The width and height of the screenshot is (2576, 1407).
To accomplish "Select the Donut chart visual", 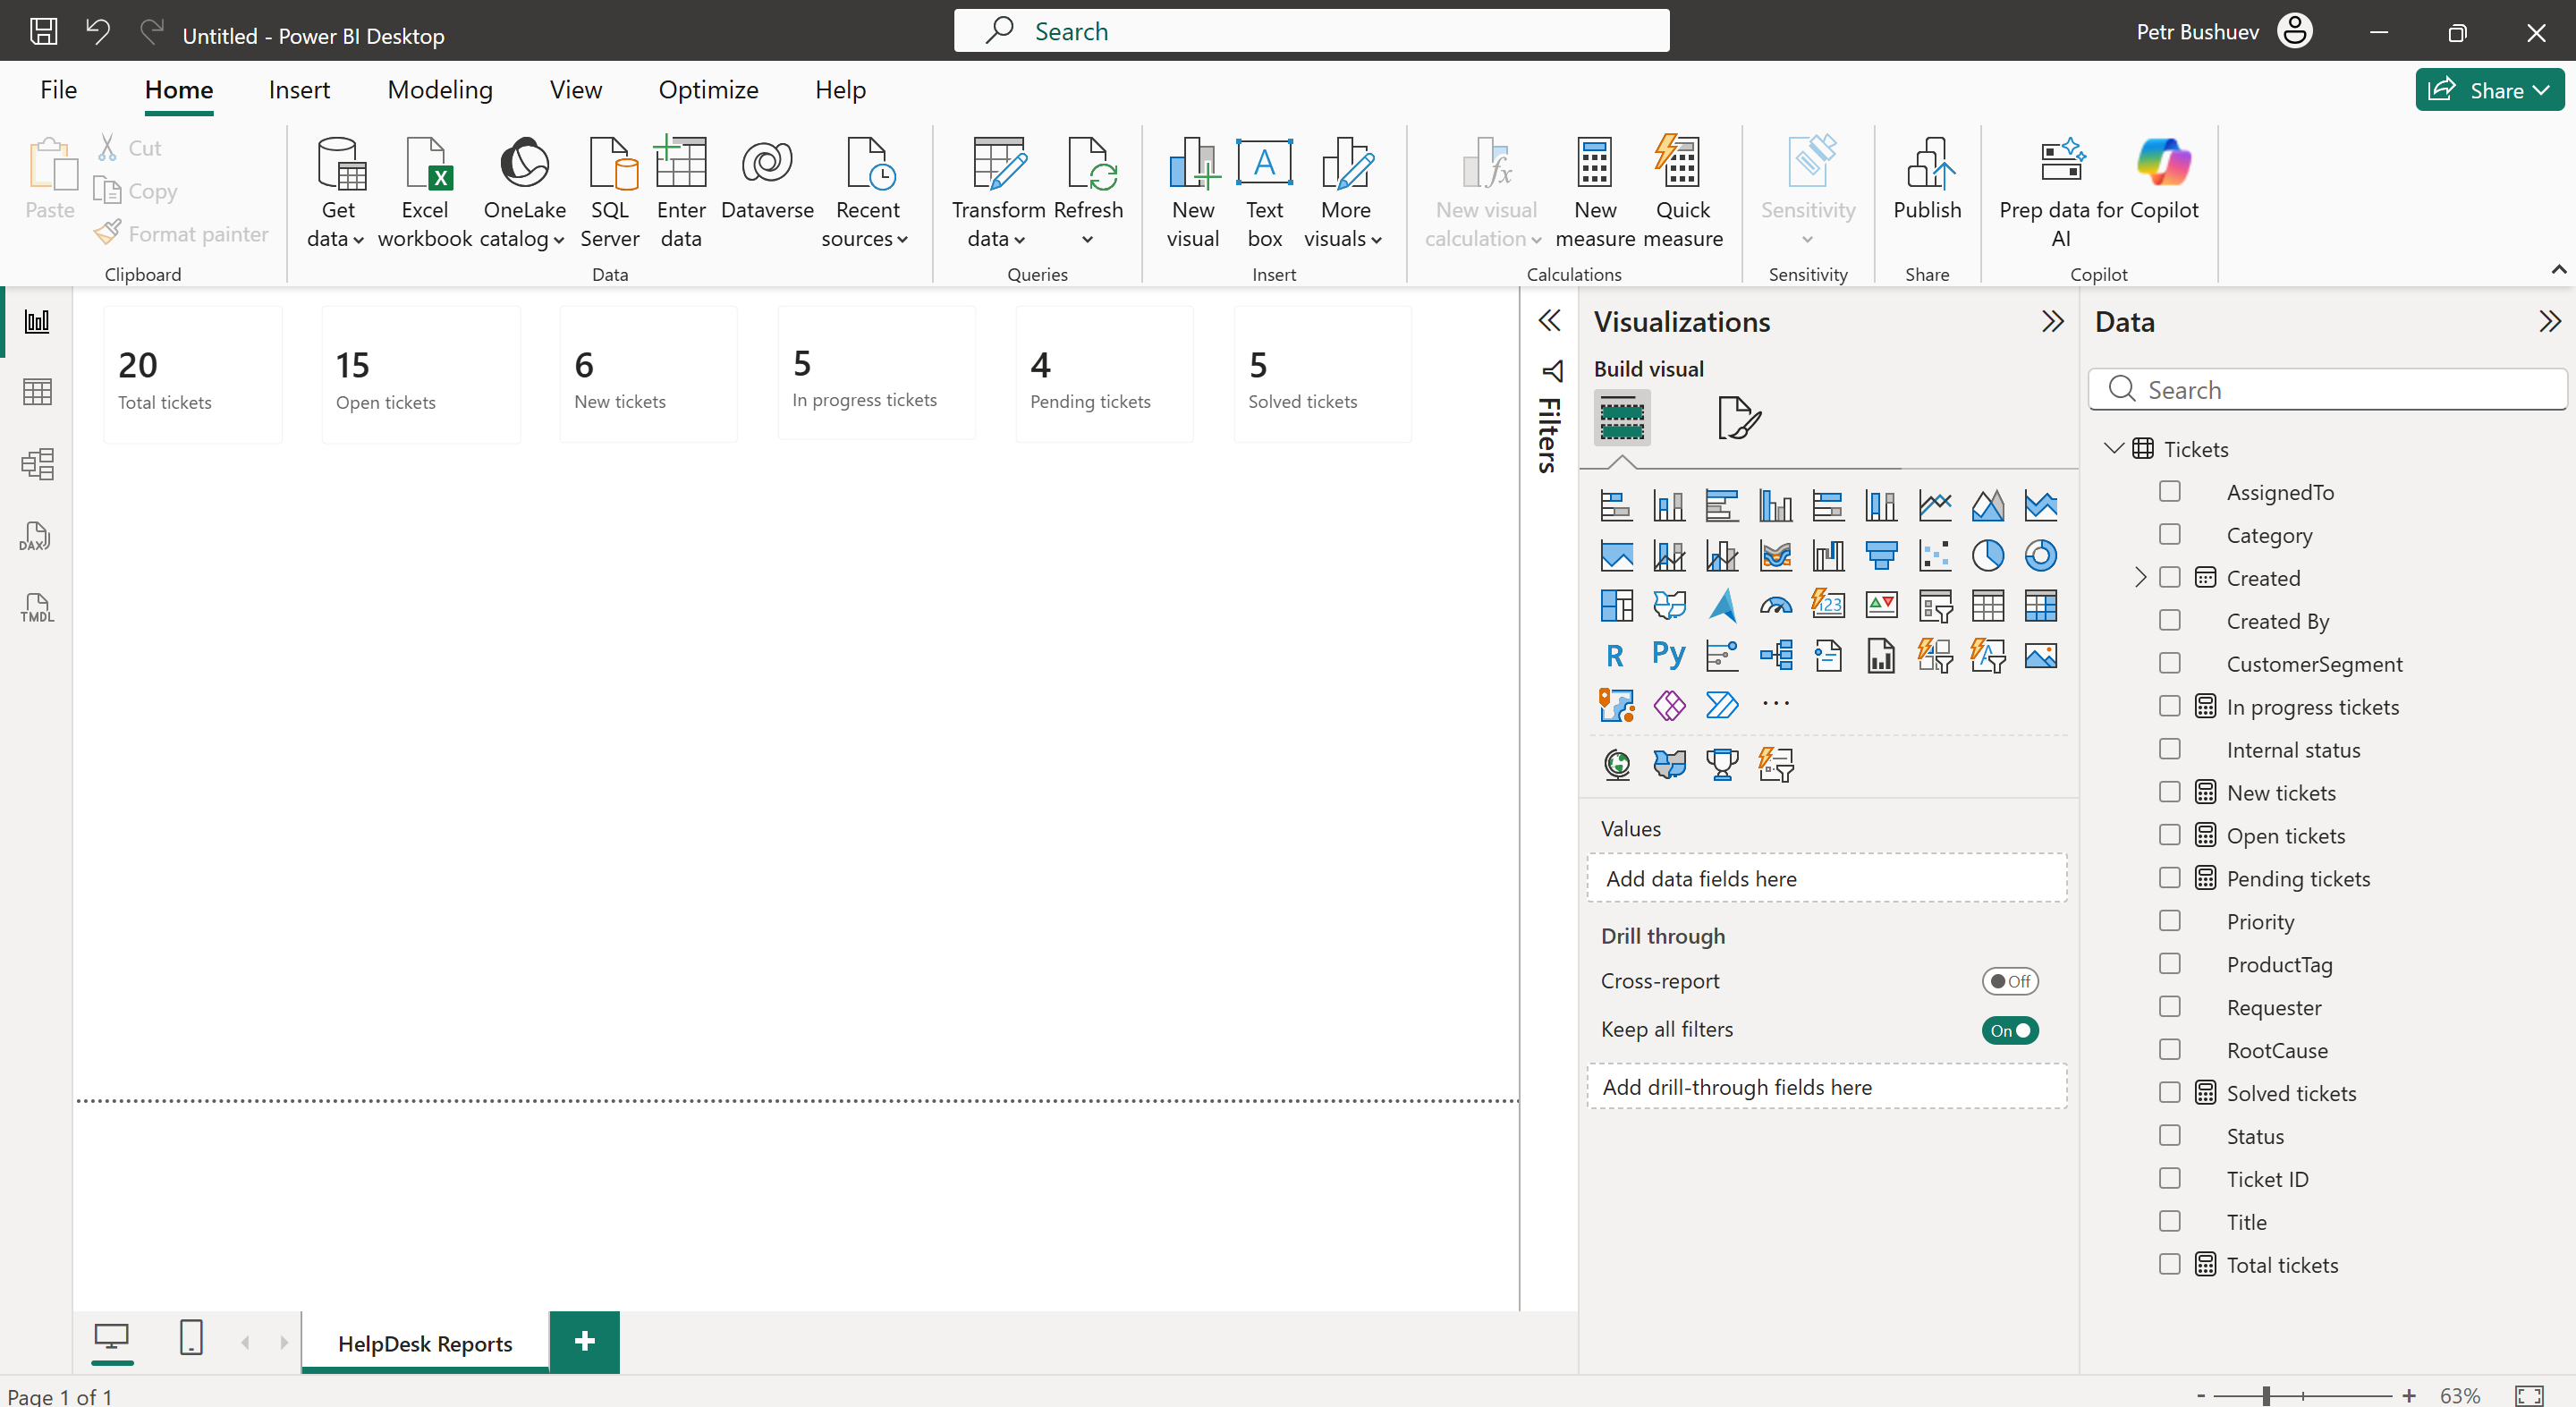I will pyautogui.click(x=2041, y=555).
